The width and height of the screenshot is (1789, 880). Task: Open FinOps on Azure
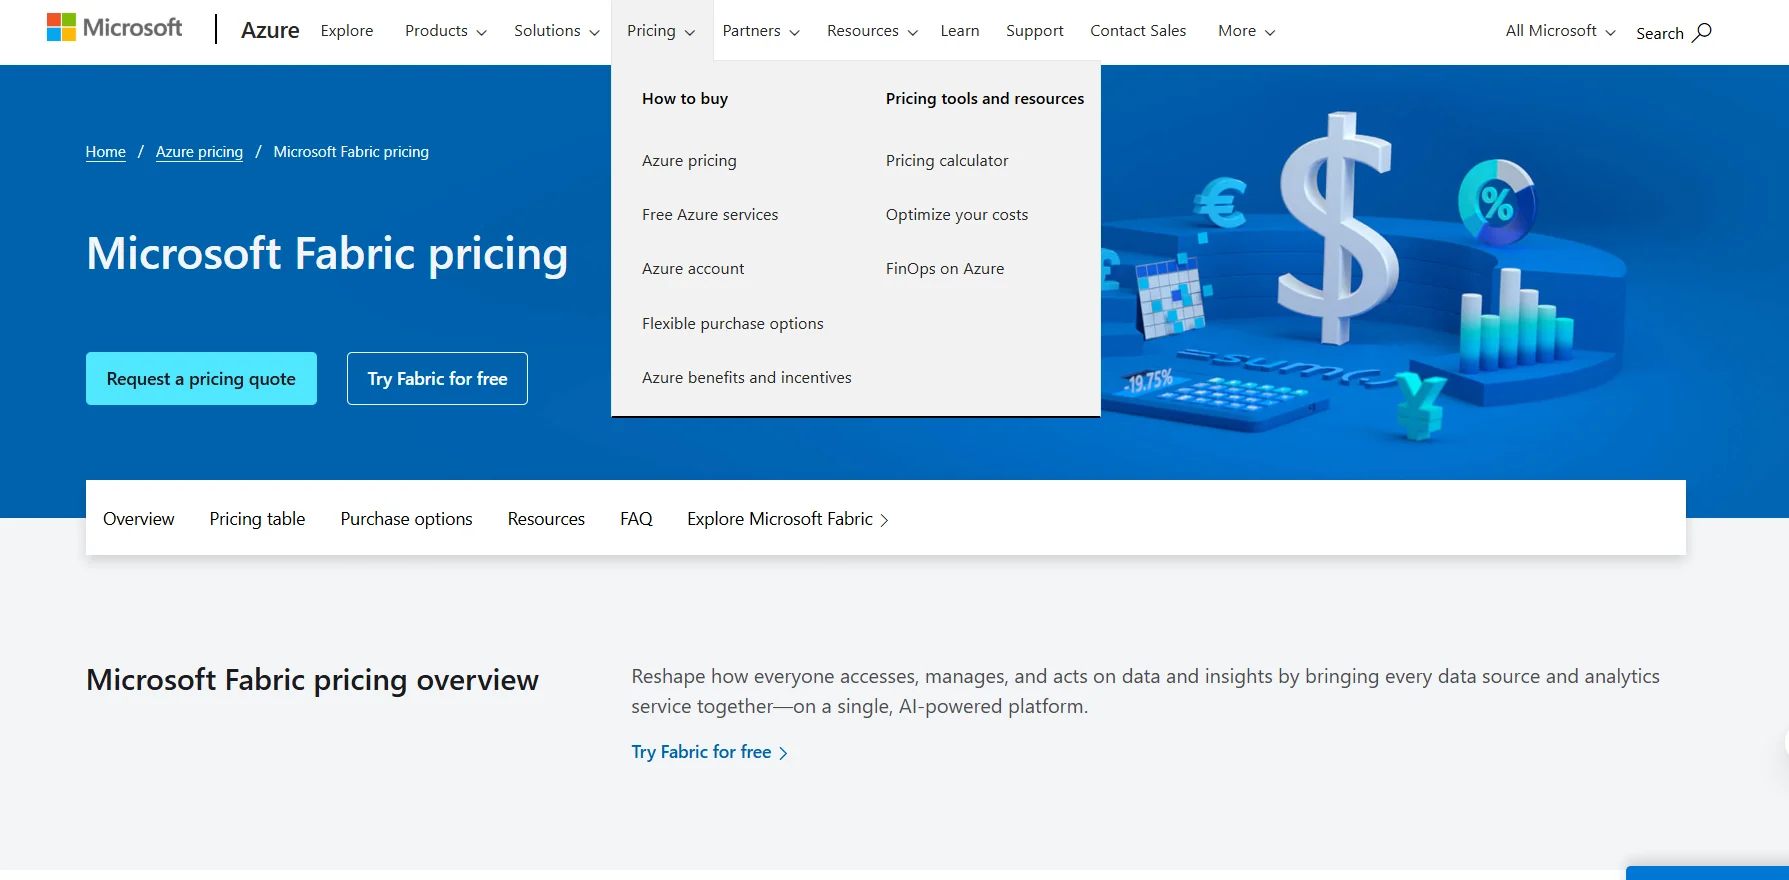(945, 269)
